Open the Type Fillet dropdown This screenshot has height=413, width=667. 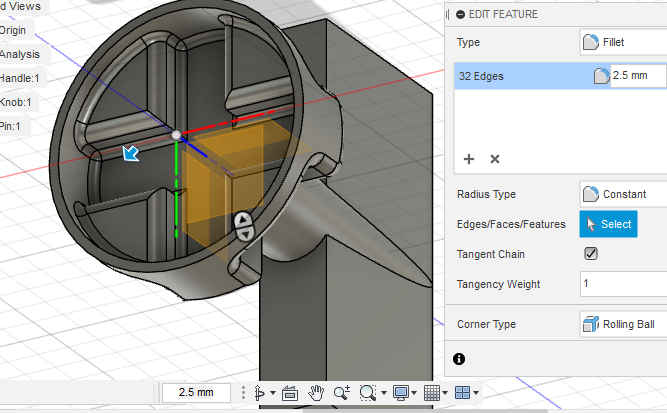point(622,43)
